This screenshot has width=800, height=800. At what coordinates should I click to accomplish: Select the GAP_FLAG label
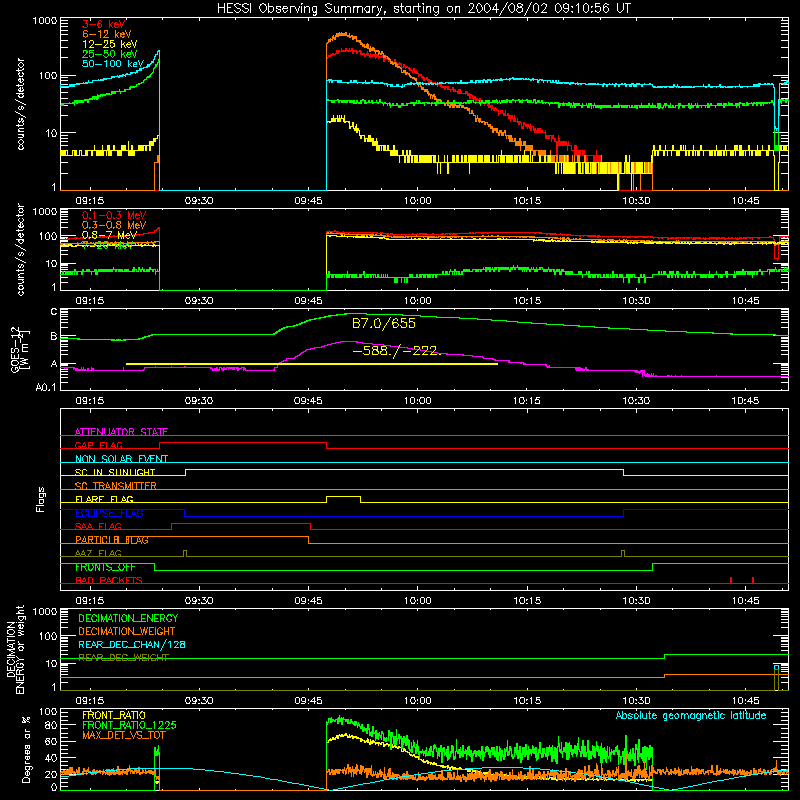98,445
